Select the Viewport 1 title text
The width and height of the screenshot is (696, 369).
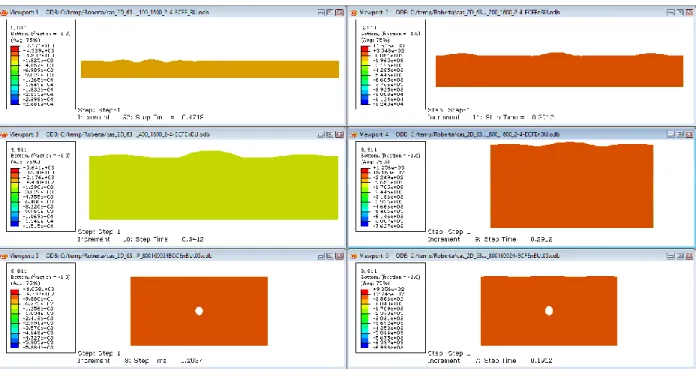(x=109, y=12)
